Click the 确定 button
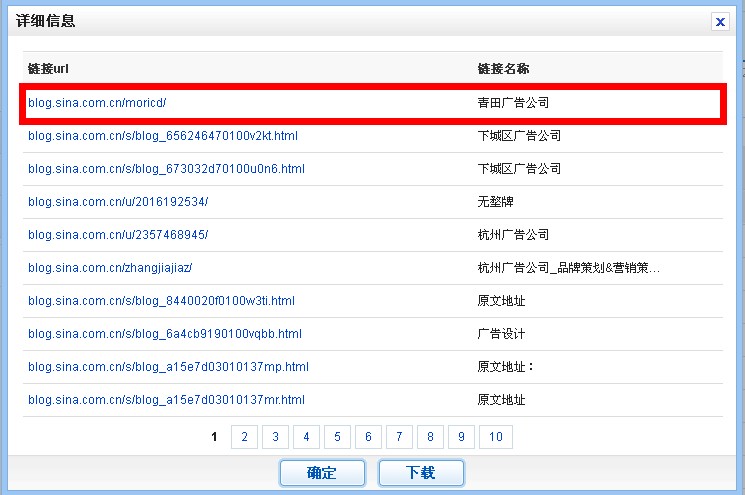Viewport: 745px width, 495px height. click(322, 473)
